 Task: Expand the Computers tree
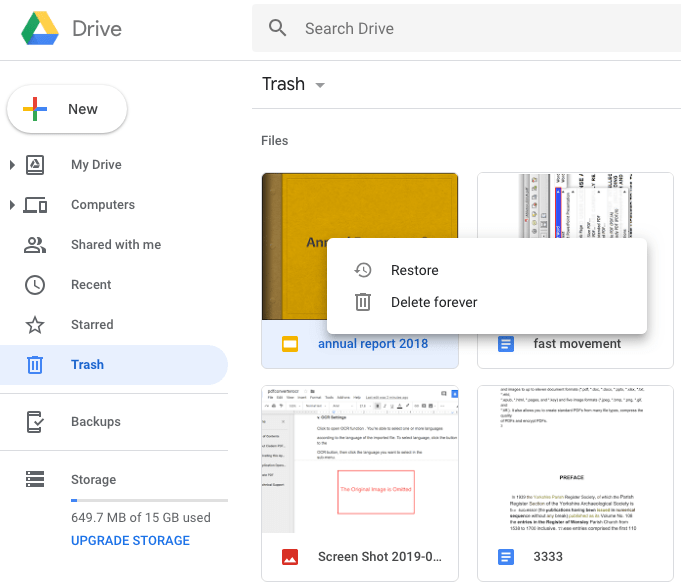coord(12,205)
